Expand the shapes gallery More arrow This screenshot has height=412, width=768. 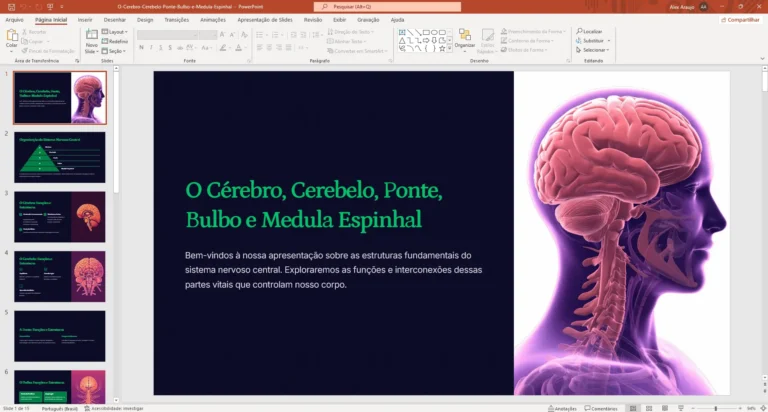point(450,48)
